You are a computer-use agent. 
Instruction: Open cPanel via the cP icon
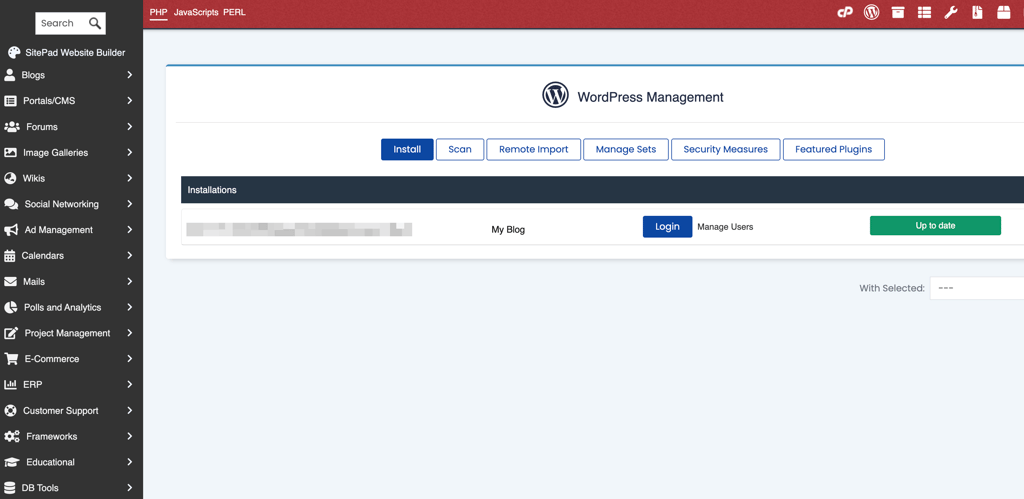pyautogui.click(x=845, y=12)
